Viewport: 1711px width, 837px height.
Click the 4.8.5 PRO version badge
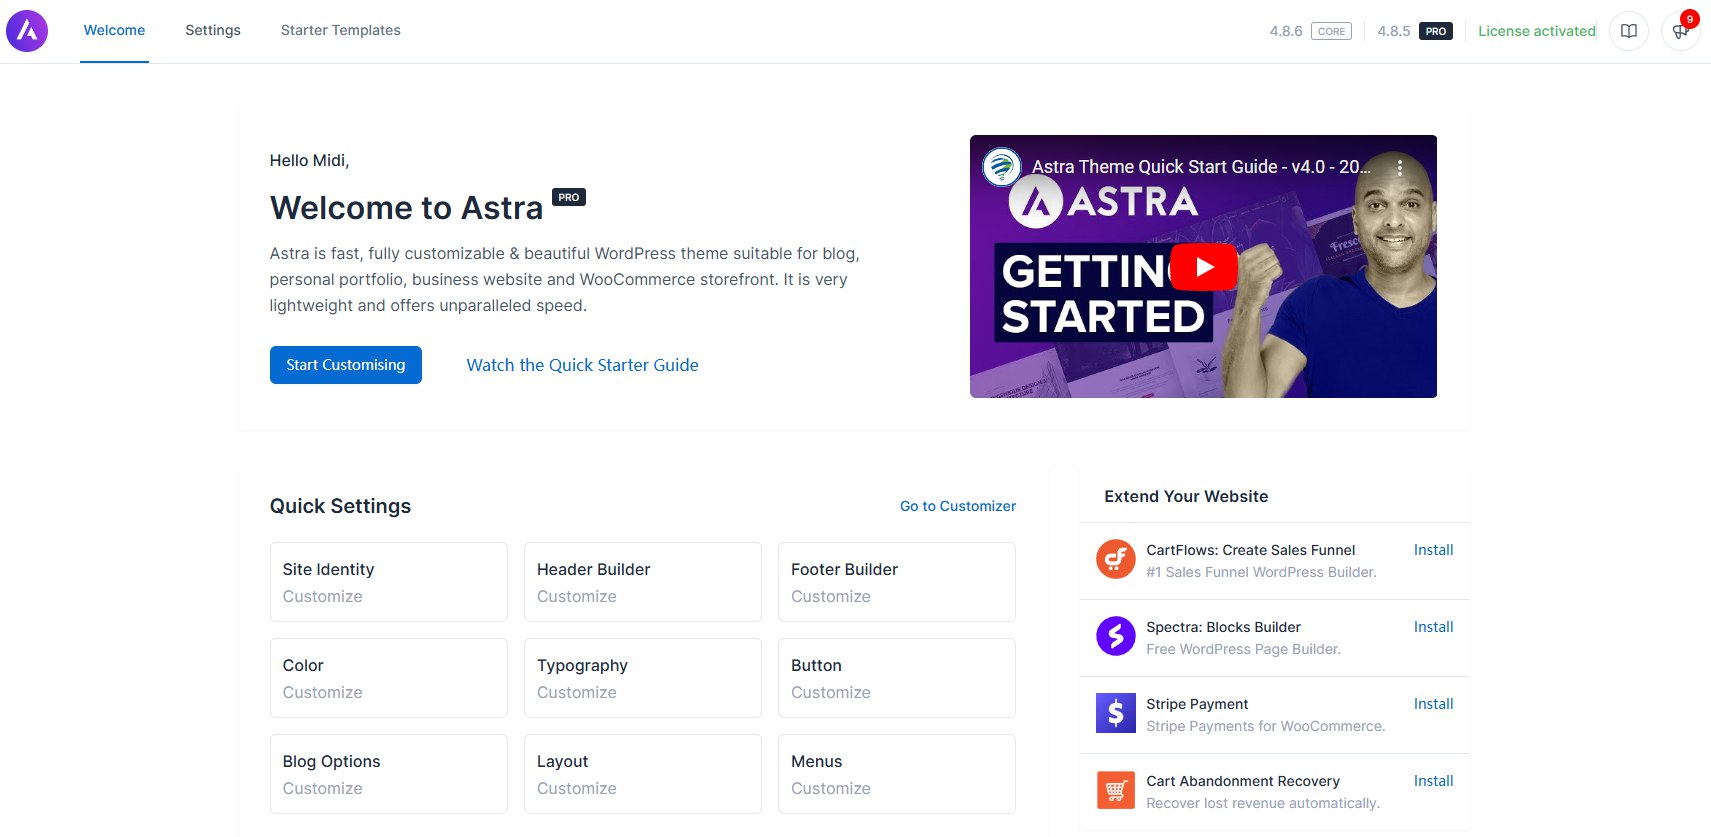1414,31
